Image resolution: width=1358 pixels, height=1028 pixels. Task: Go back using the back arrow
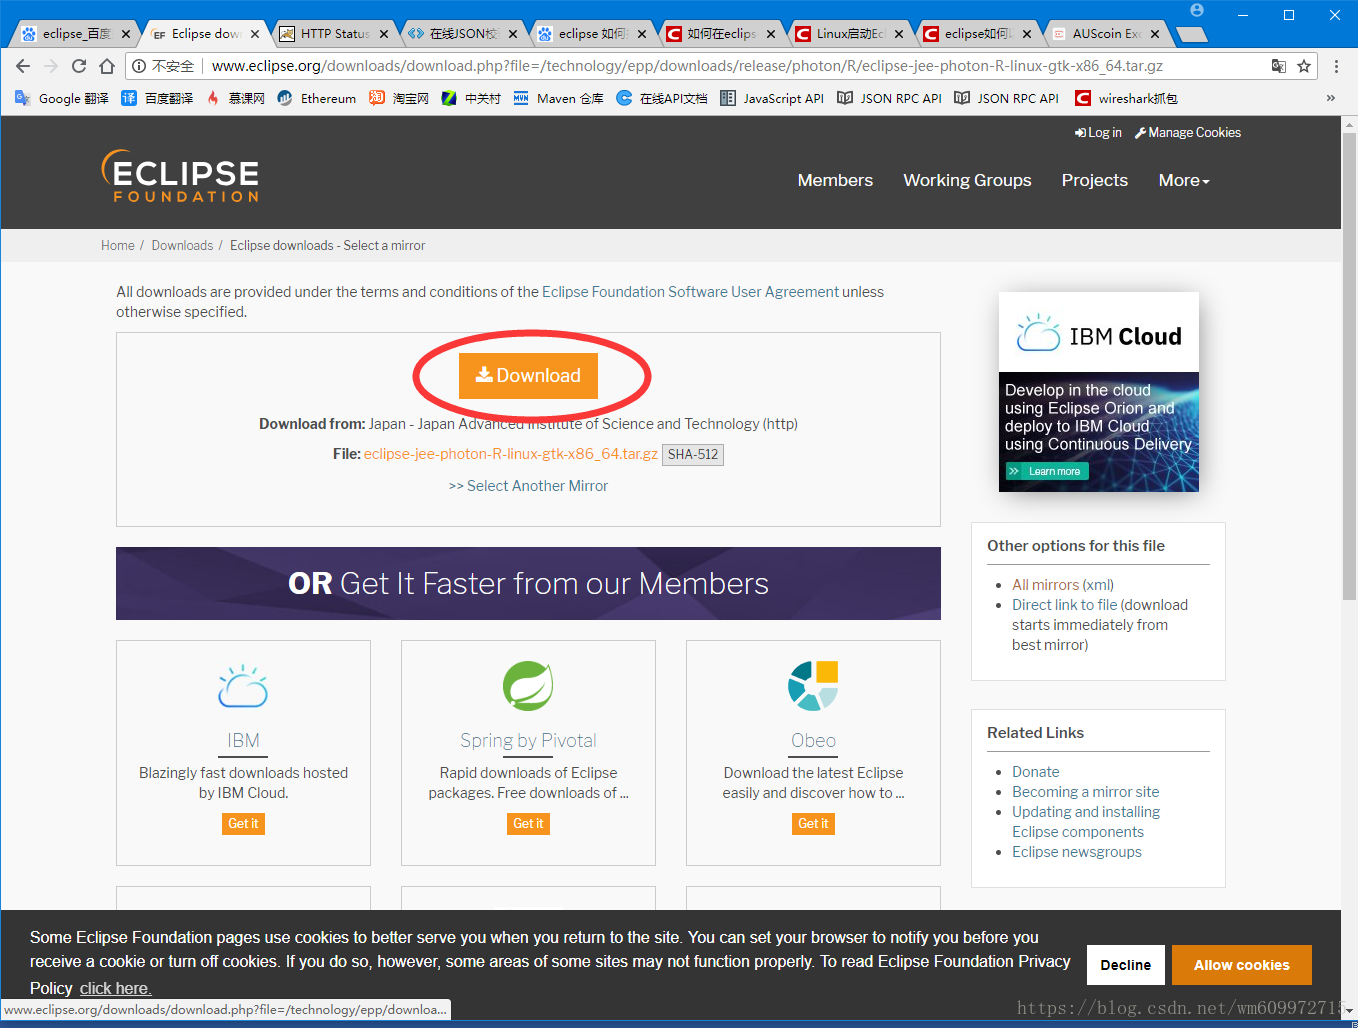pyautogui.click(x=22, y=64)
